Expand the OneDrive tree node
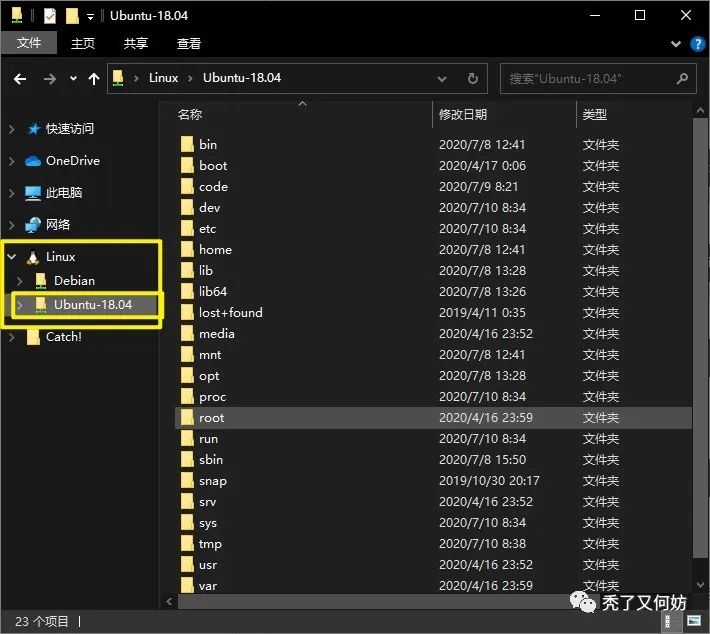Screen dimensions: 710x634 pyautogui.click(x=12, y=161)
